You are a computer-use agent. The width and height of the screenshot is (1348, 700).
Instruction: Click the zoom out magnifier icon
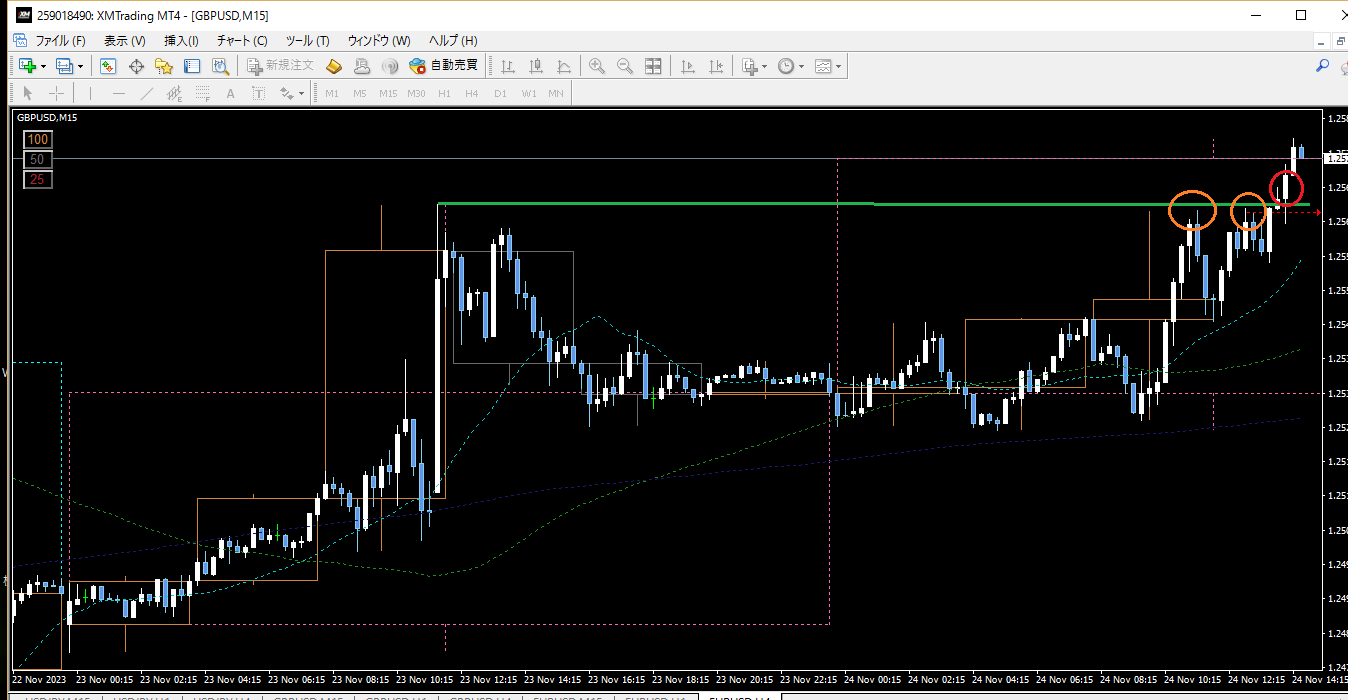click(625, 66)
